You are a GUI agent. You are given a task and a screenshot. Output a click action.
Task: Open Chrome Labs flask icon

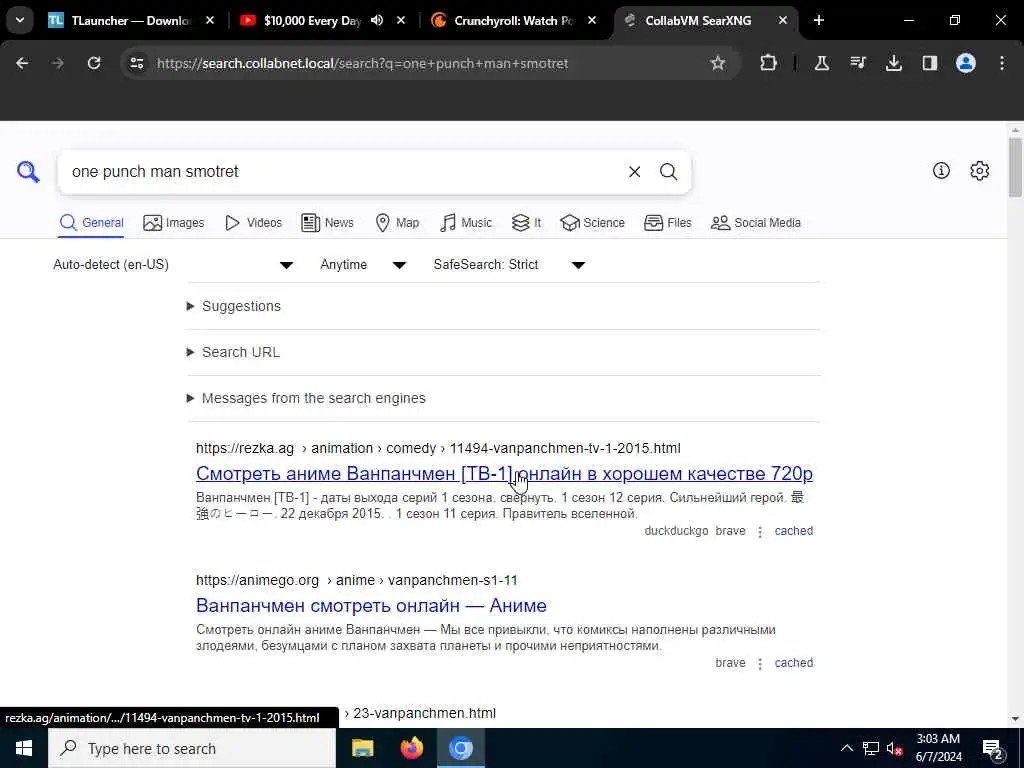[822, 63]
